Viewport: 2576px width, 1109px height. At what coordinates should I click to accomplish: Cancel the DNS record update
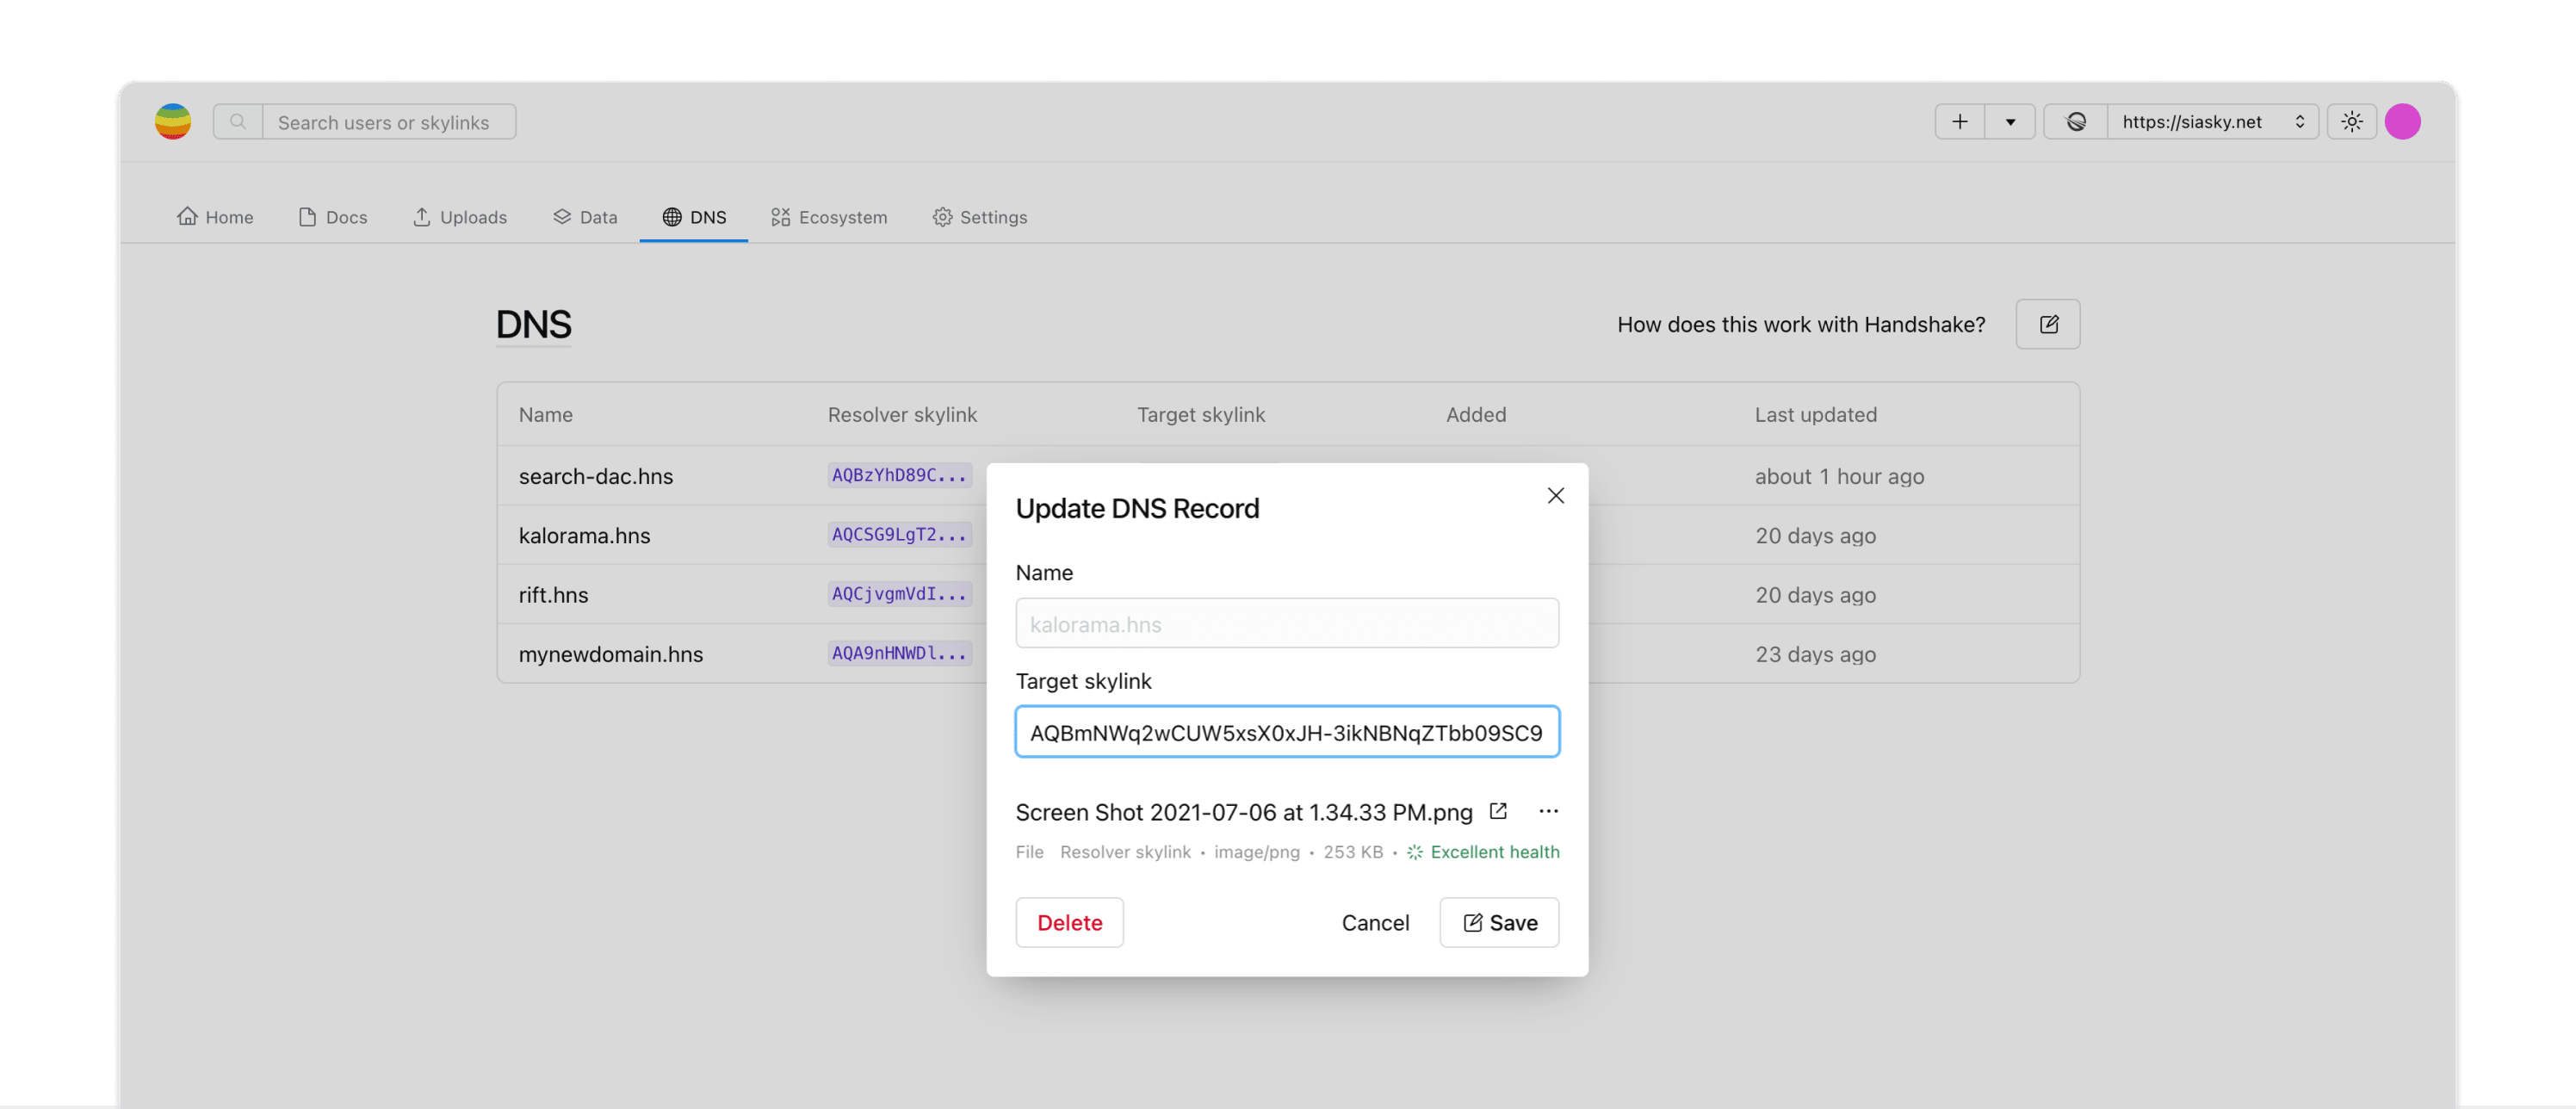coord(1375,922)
